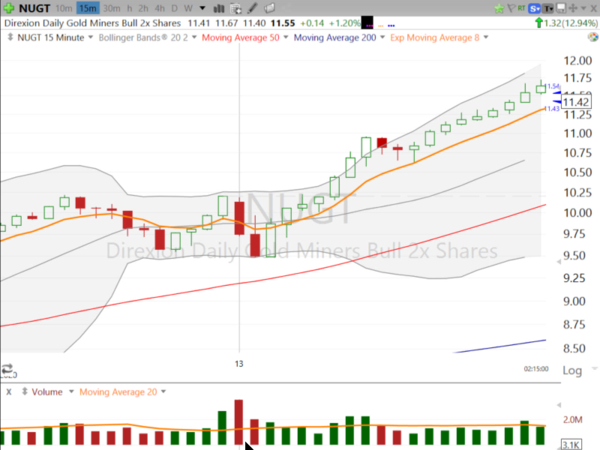Viewport: 600px width, 450px height.
Task: Click the black color swatch by price change
Action: (367, 23)
